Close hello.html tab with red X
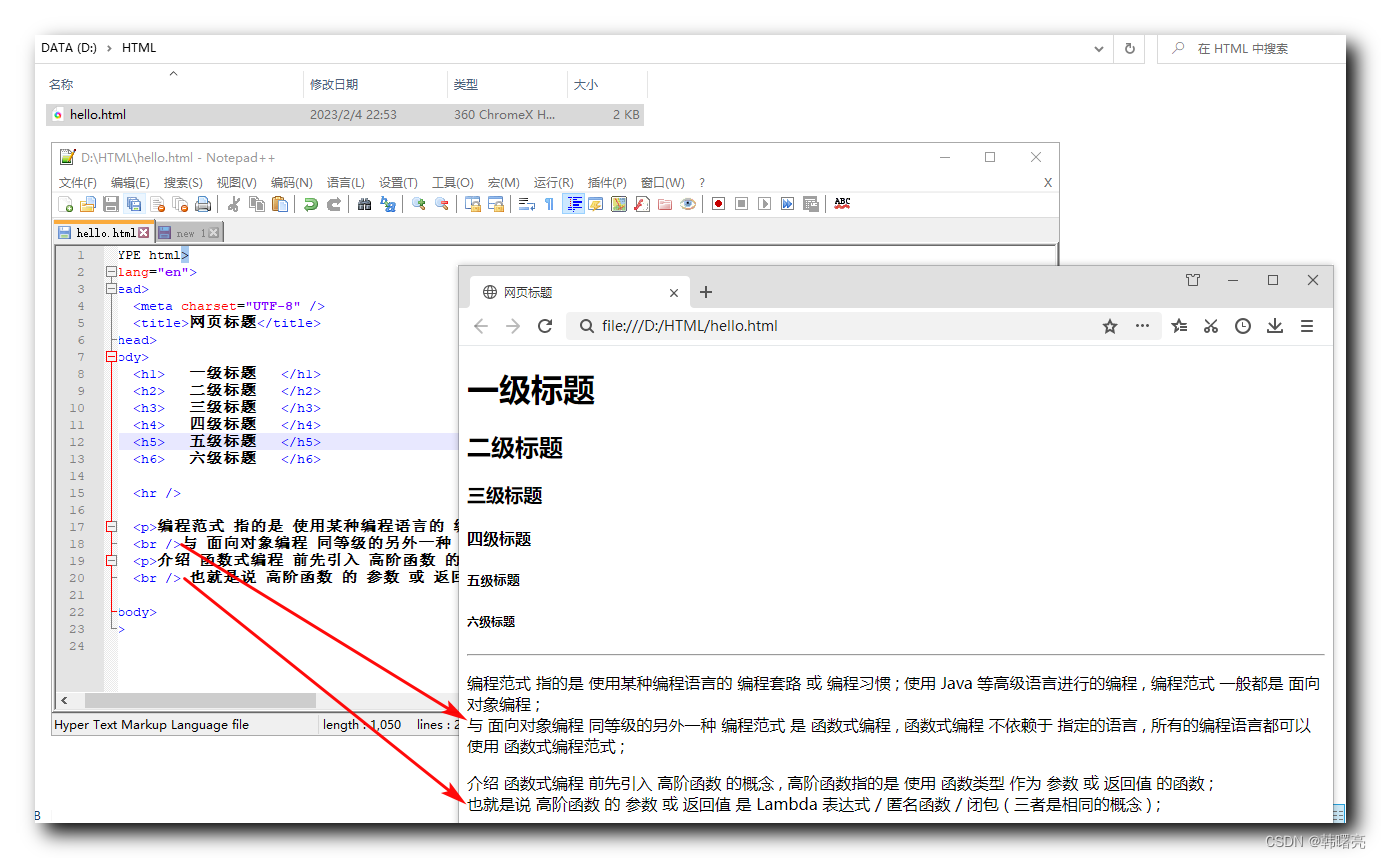 click(143, 232)
